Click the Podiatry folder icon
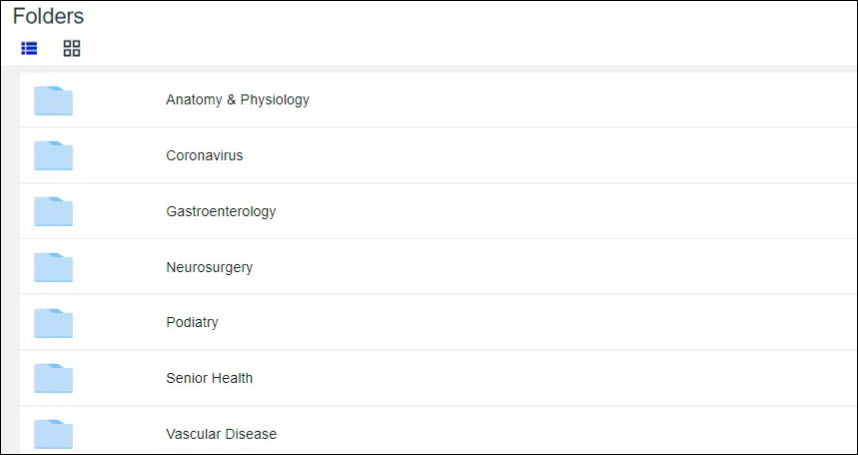858x455 pixels. pos(53,323)
